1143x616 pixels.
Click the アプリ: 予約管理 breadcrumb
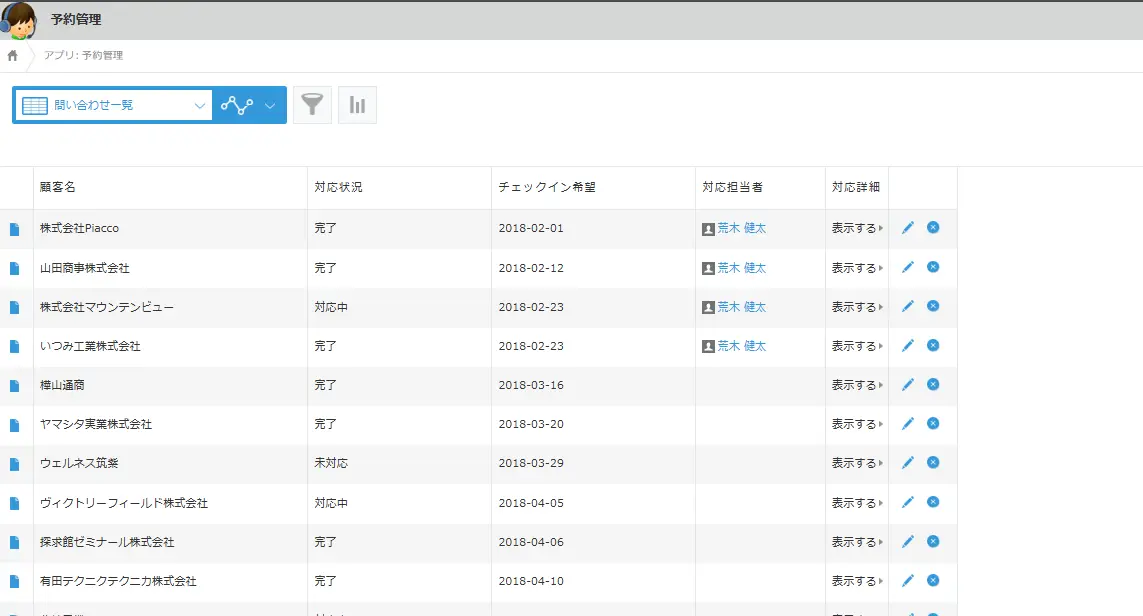83,56
